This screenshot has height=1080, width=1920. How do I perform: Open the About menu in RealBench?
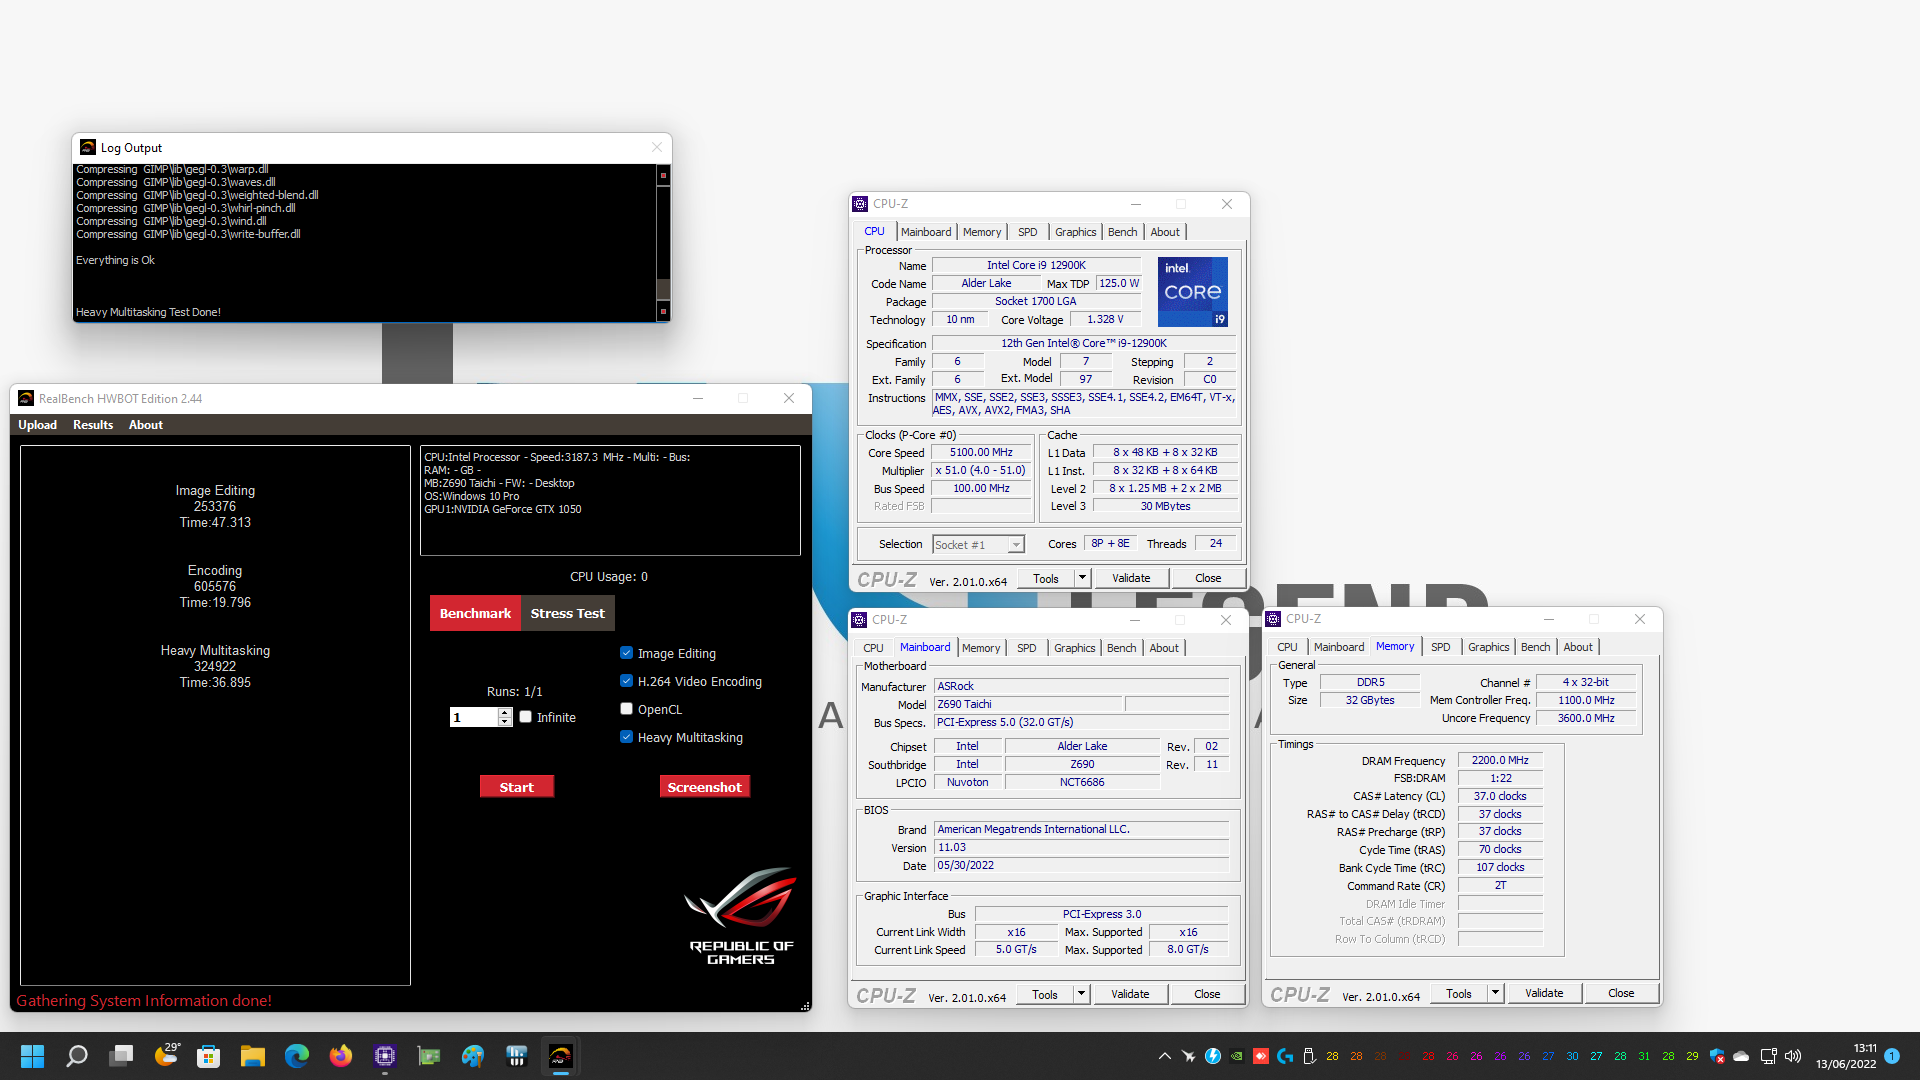click(146, 425)
